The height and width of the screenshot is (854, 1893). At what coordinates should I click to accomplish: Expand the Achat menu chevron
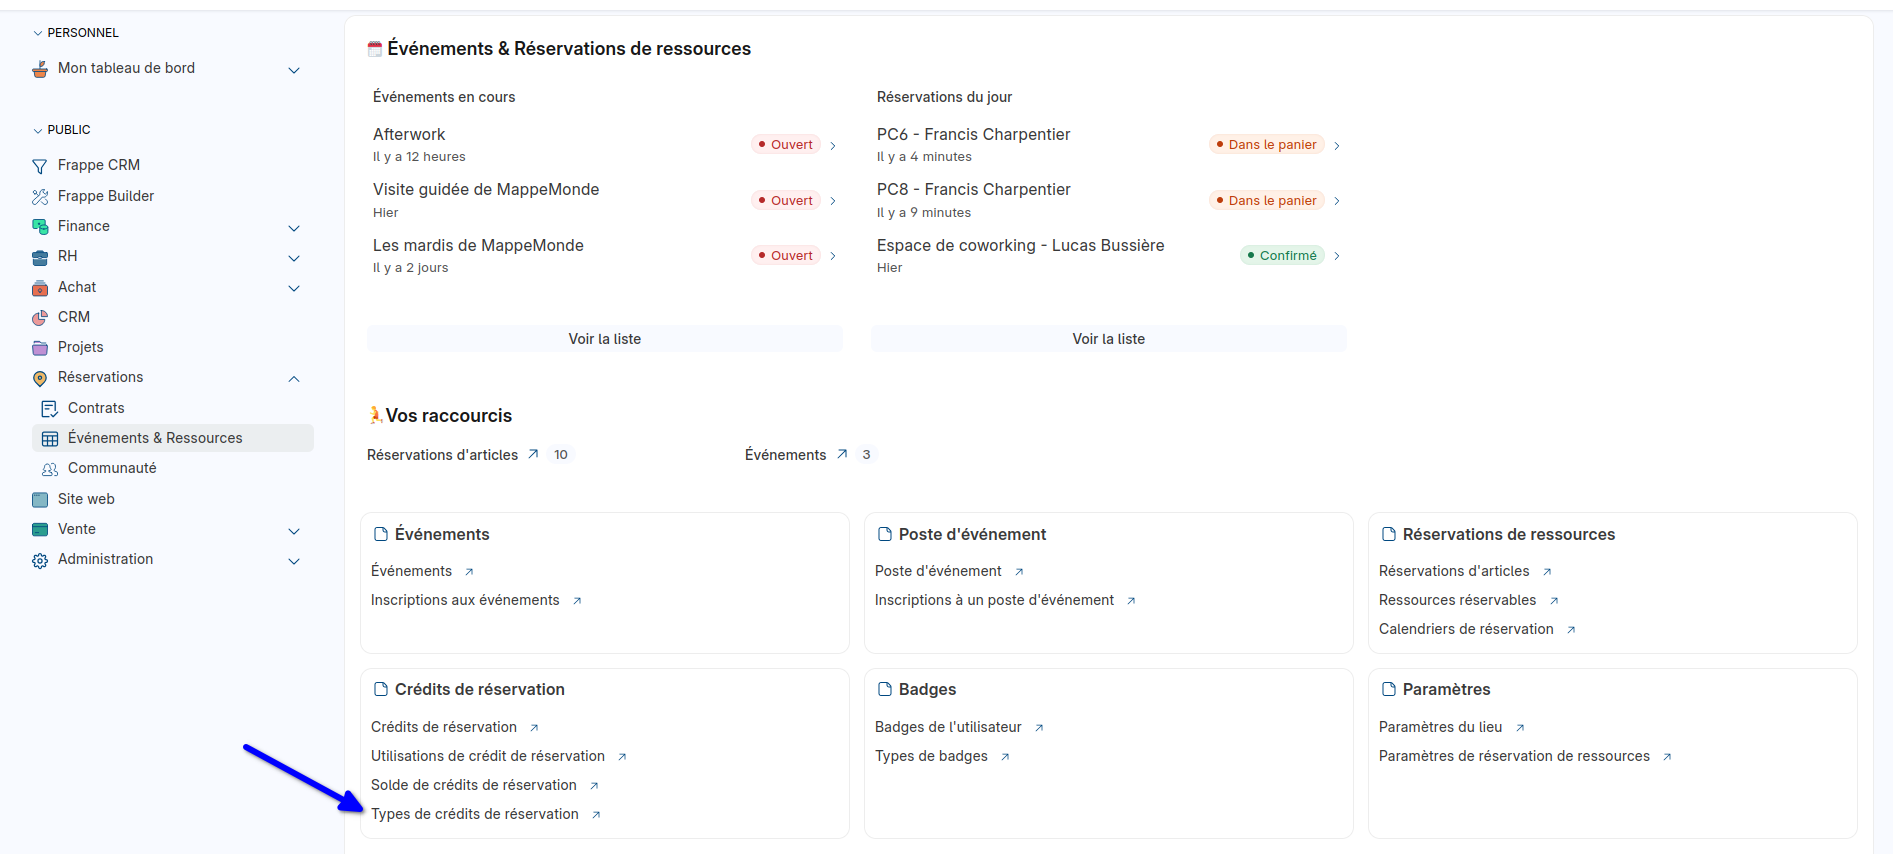294,288
